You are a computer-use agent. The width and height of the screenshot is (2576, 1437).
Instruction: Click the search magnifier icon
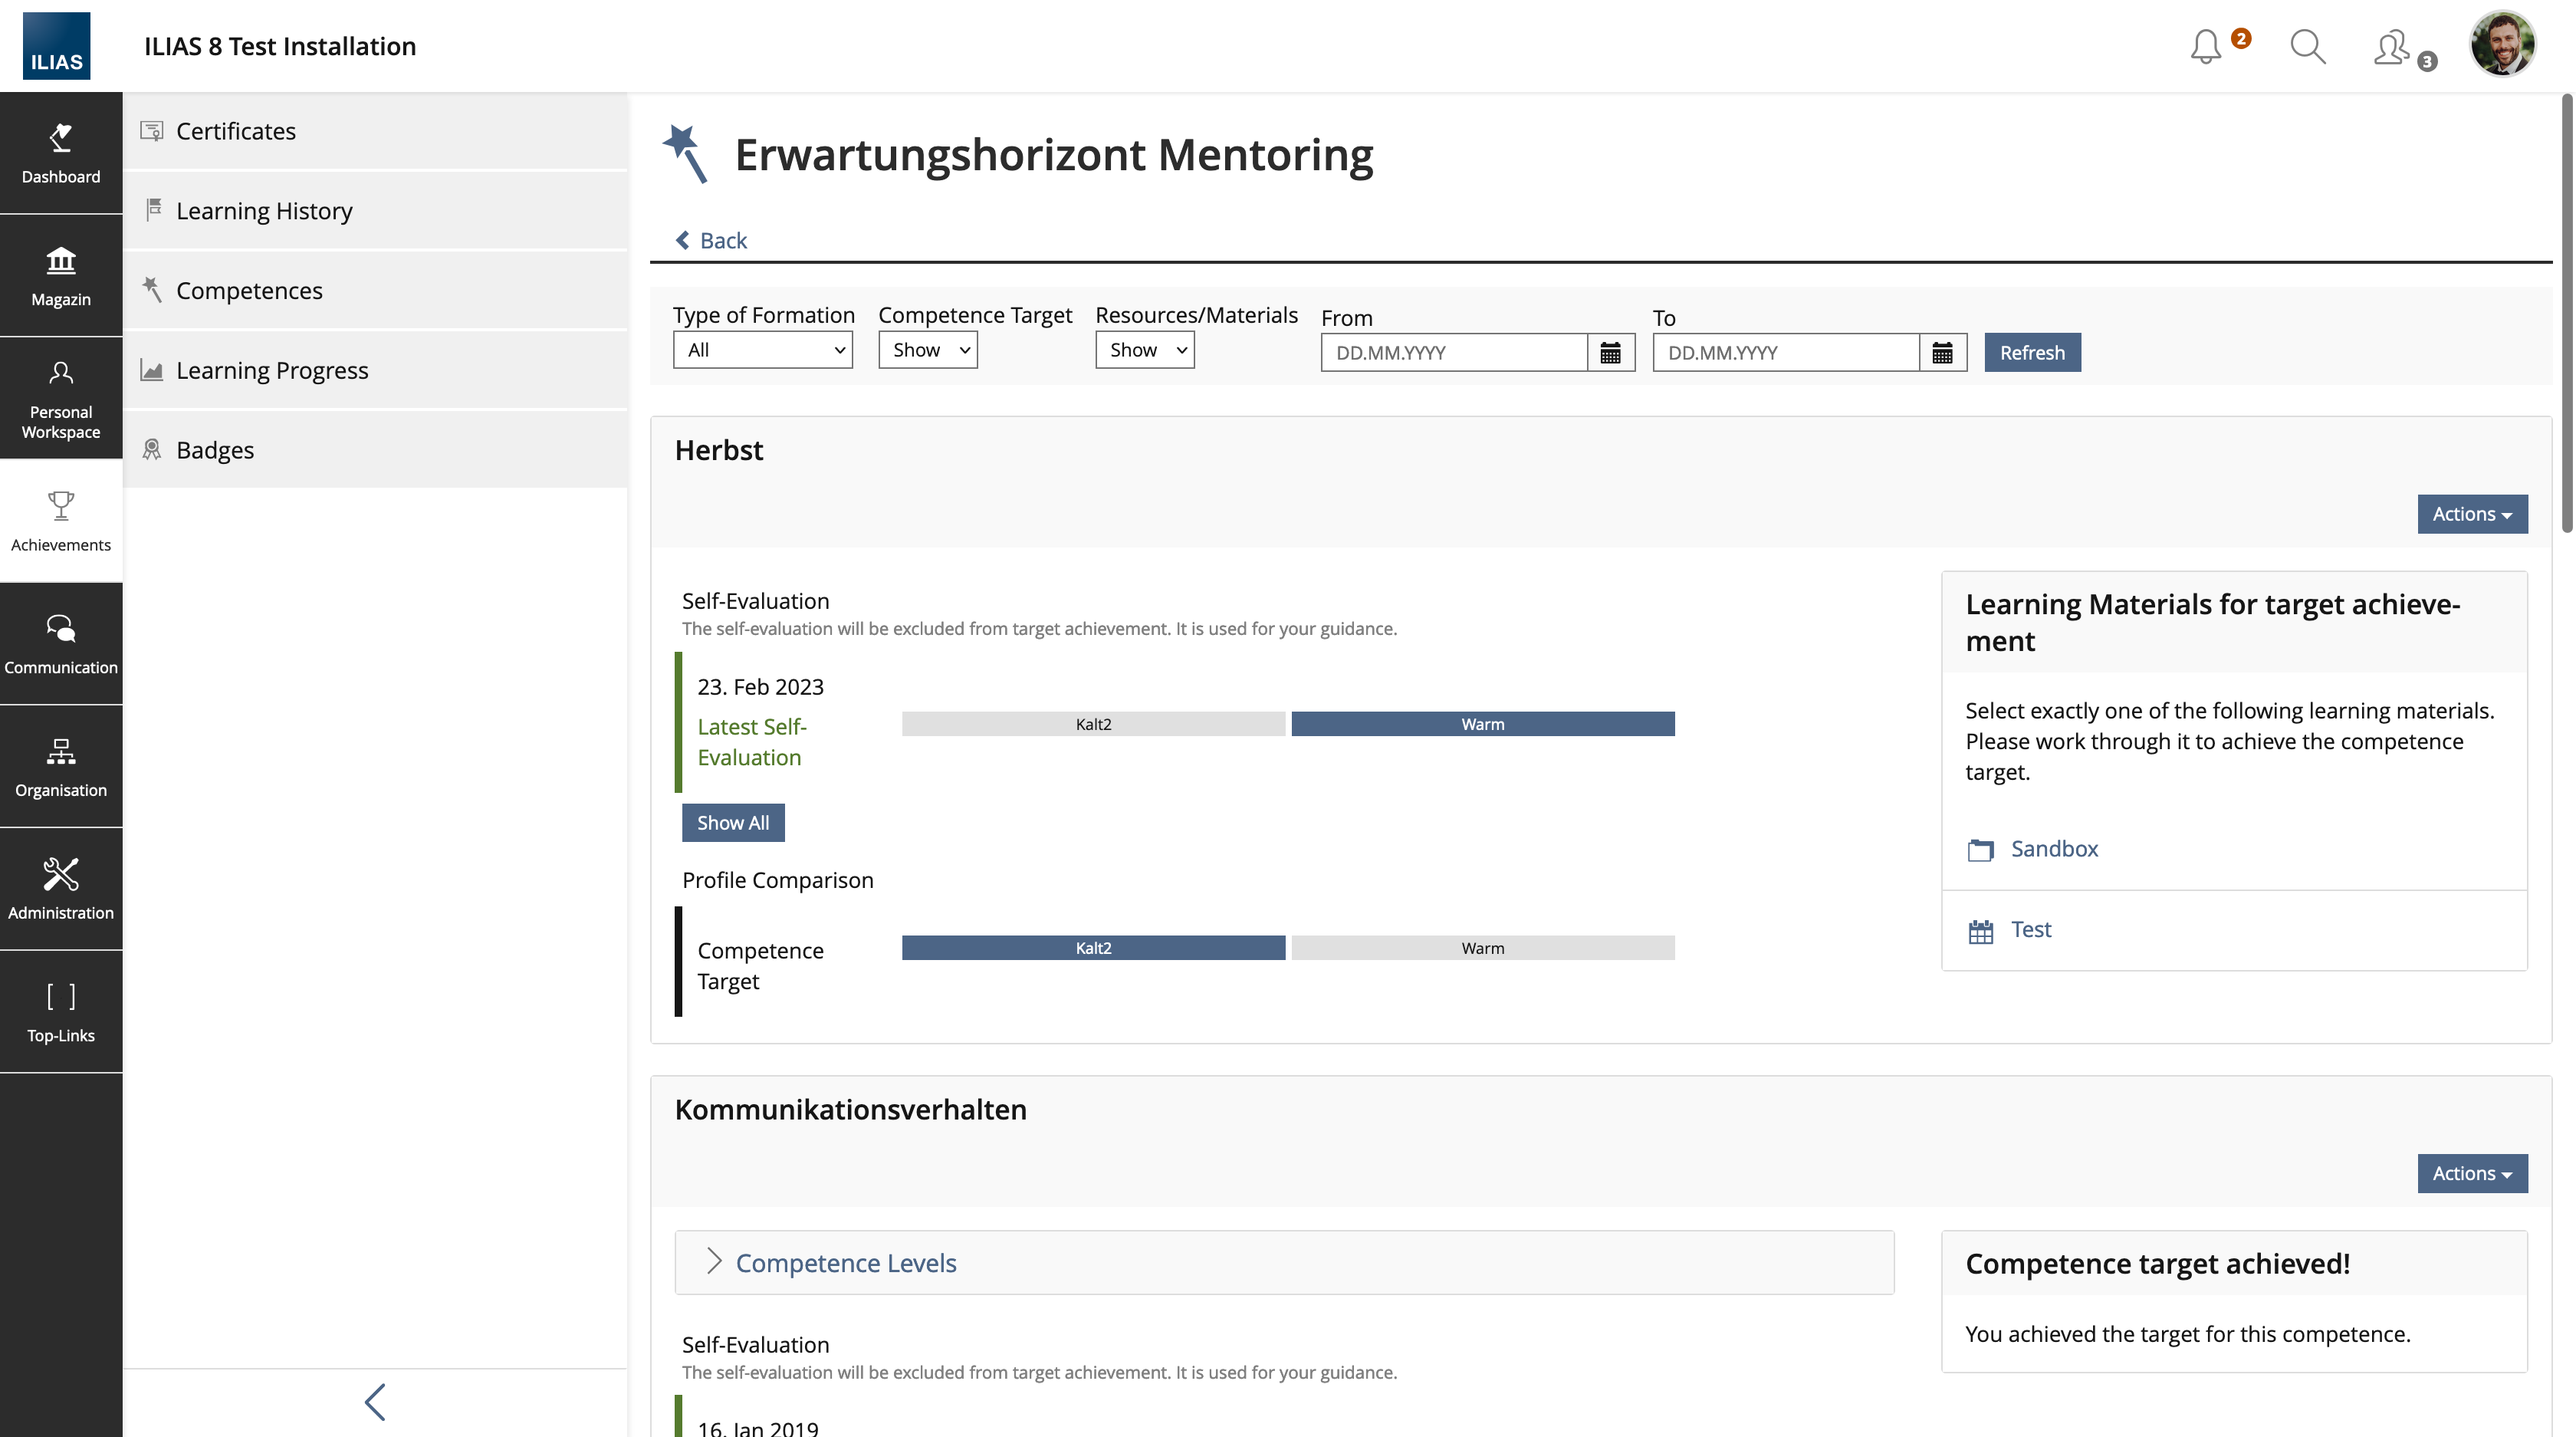(2307, 46)
